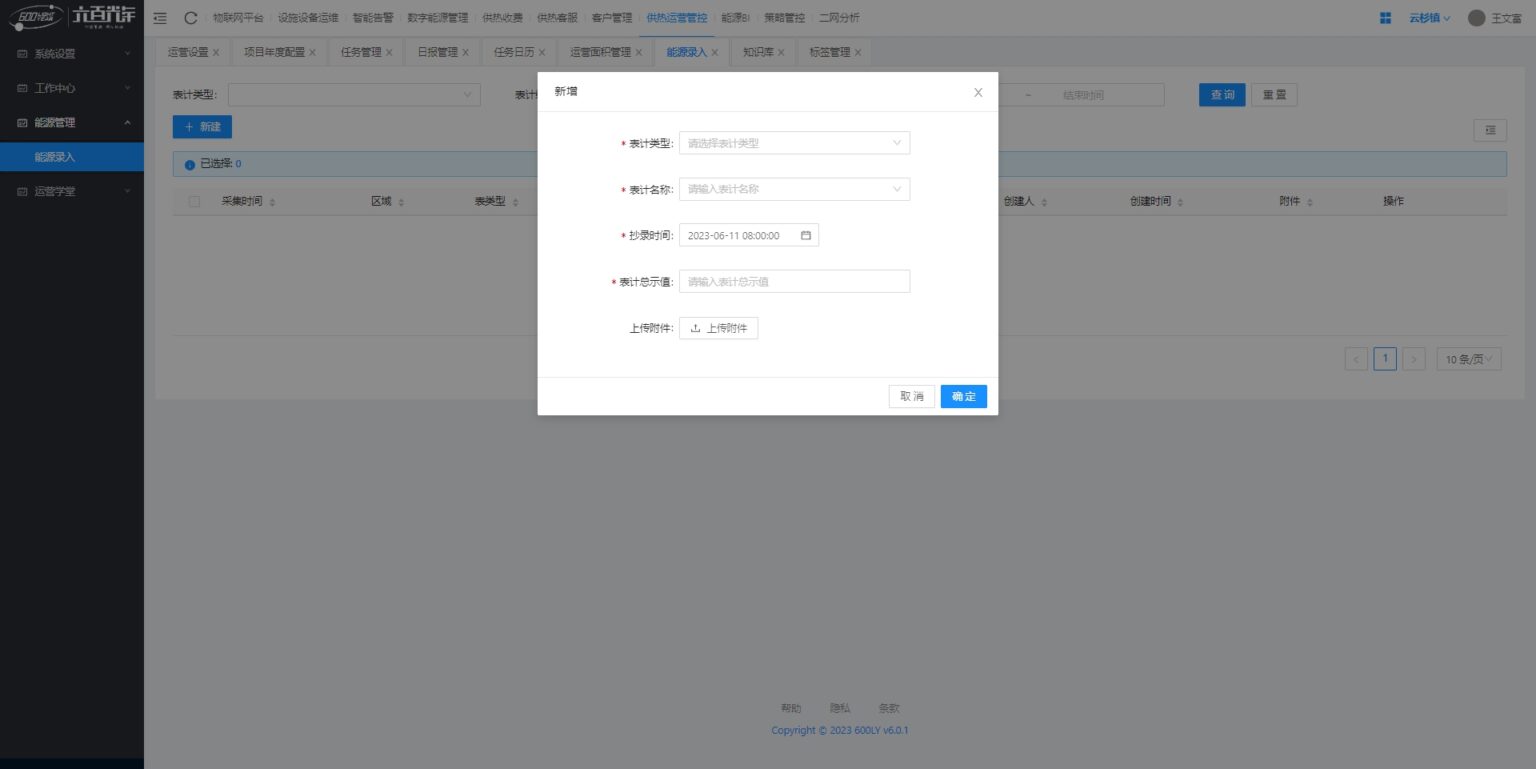Close the 新增 dialog with X icon
1536x769 pixels.
pyautogui.click(x=978, y=92)
